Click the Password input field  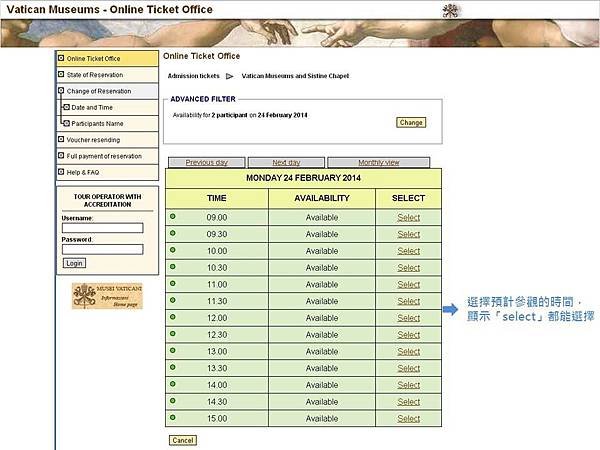coord(103,249)
